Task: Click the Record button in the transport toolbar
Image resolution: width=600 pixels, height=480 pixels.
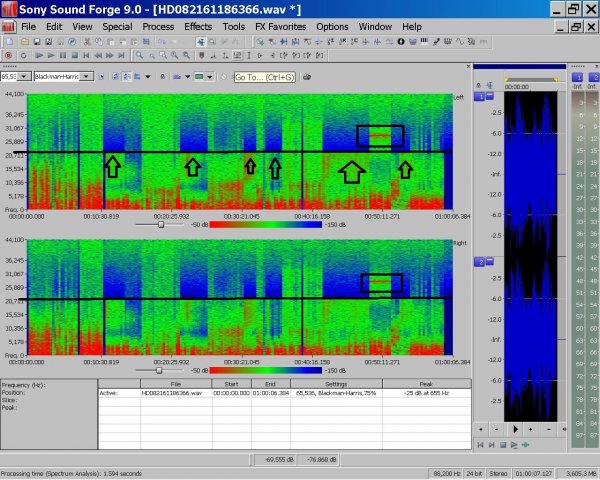Action: pyautogui.click(x=7, y=56)
